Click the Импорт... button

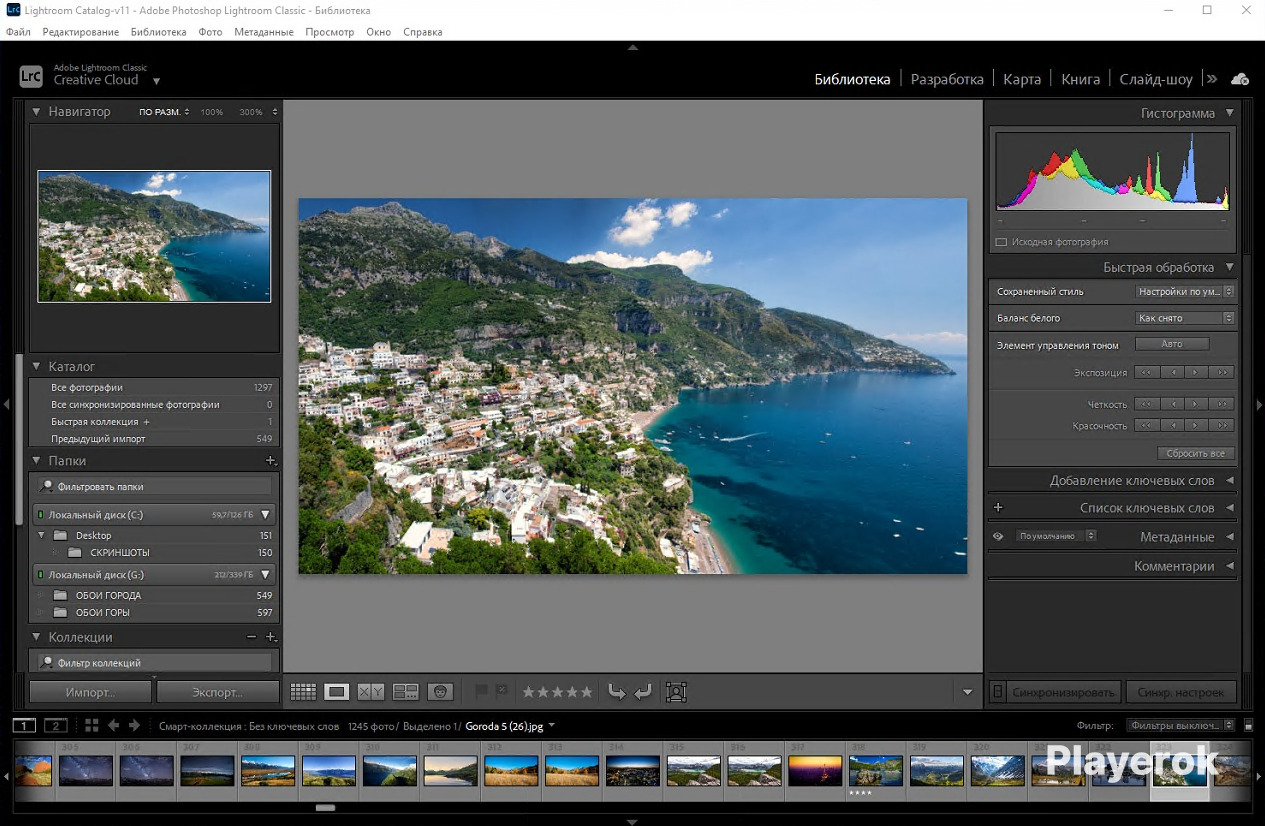(90, 692)
